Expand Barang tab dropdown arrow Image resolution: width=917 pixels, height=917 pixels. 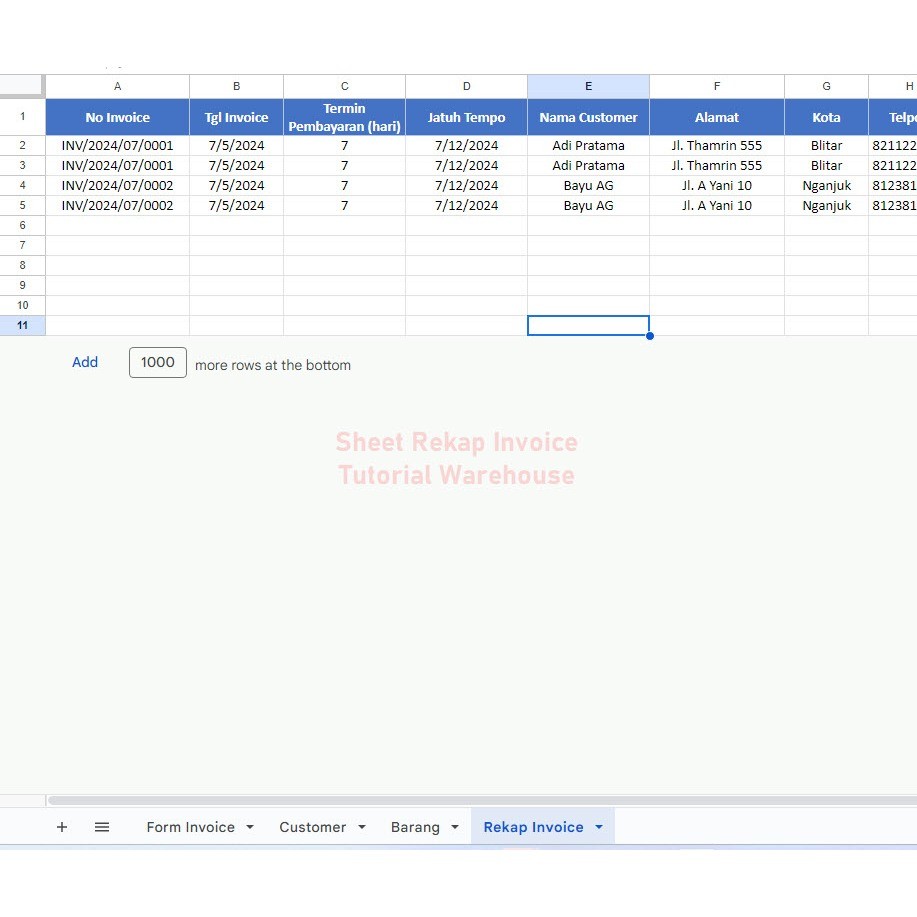click(x=454, y=827)
